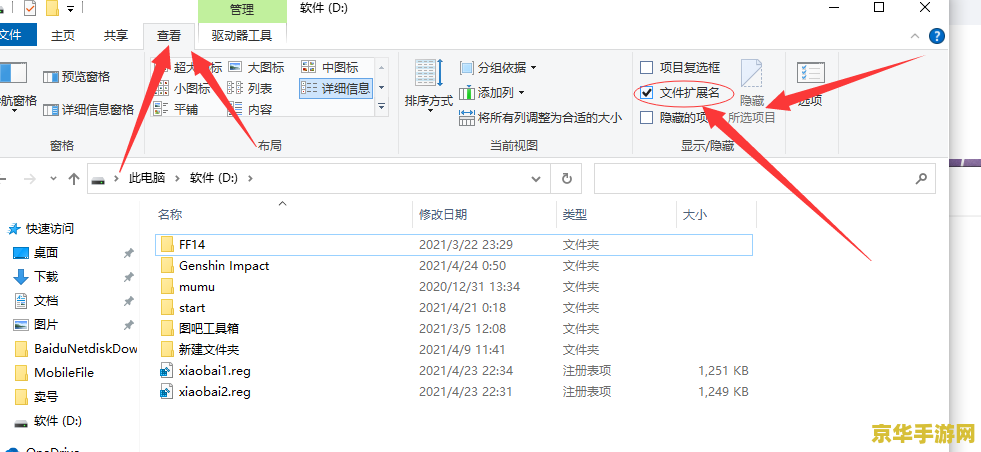The height and width of the screenshot is (452, 981).
Task: Open address bar history dropdown
Action: [536, 178]
